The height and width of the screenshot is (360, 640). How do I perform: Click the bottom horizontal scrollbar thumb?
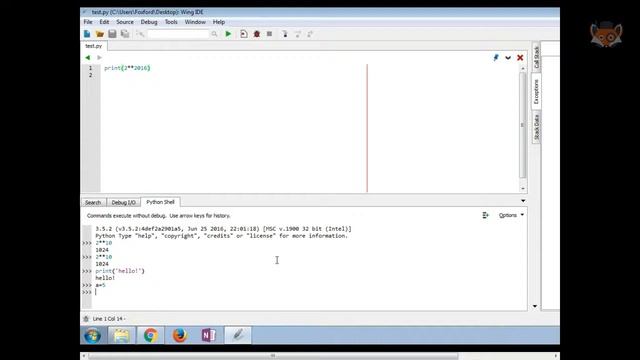tap(273, 356)
